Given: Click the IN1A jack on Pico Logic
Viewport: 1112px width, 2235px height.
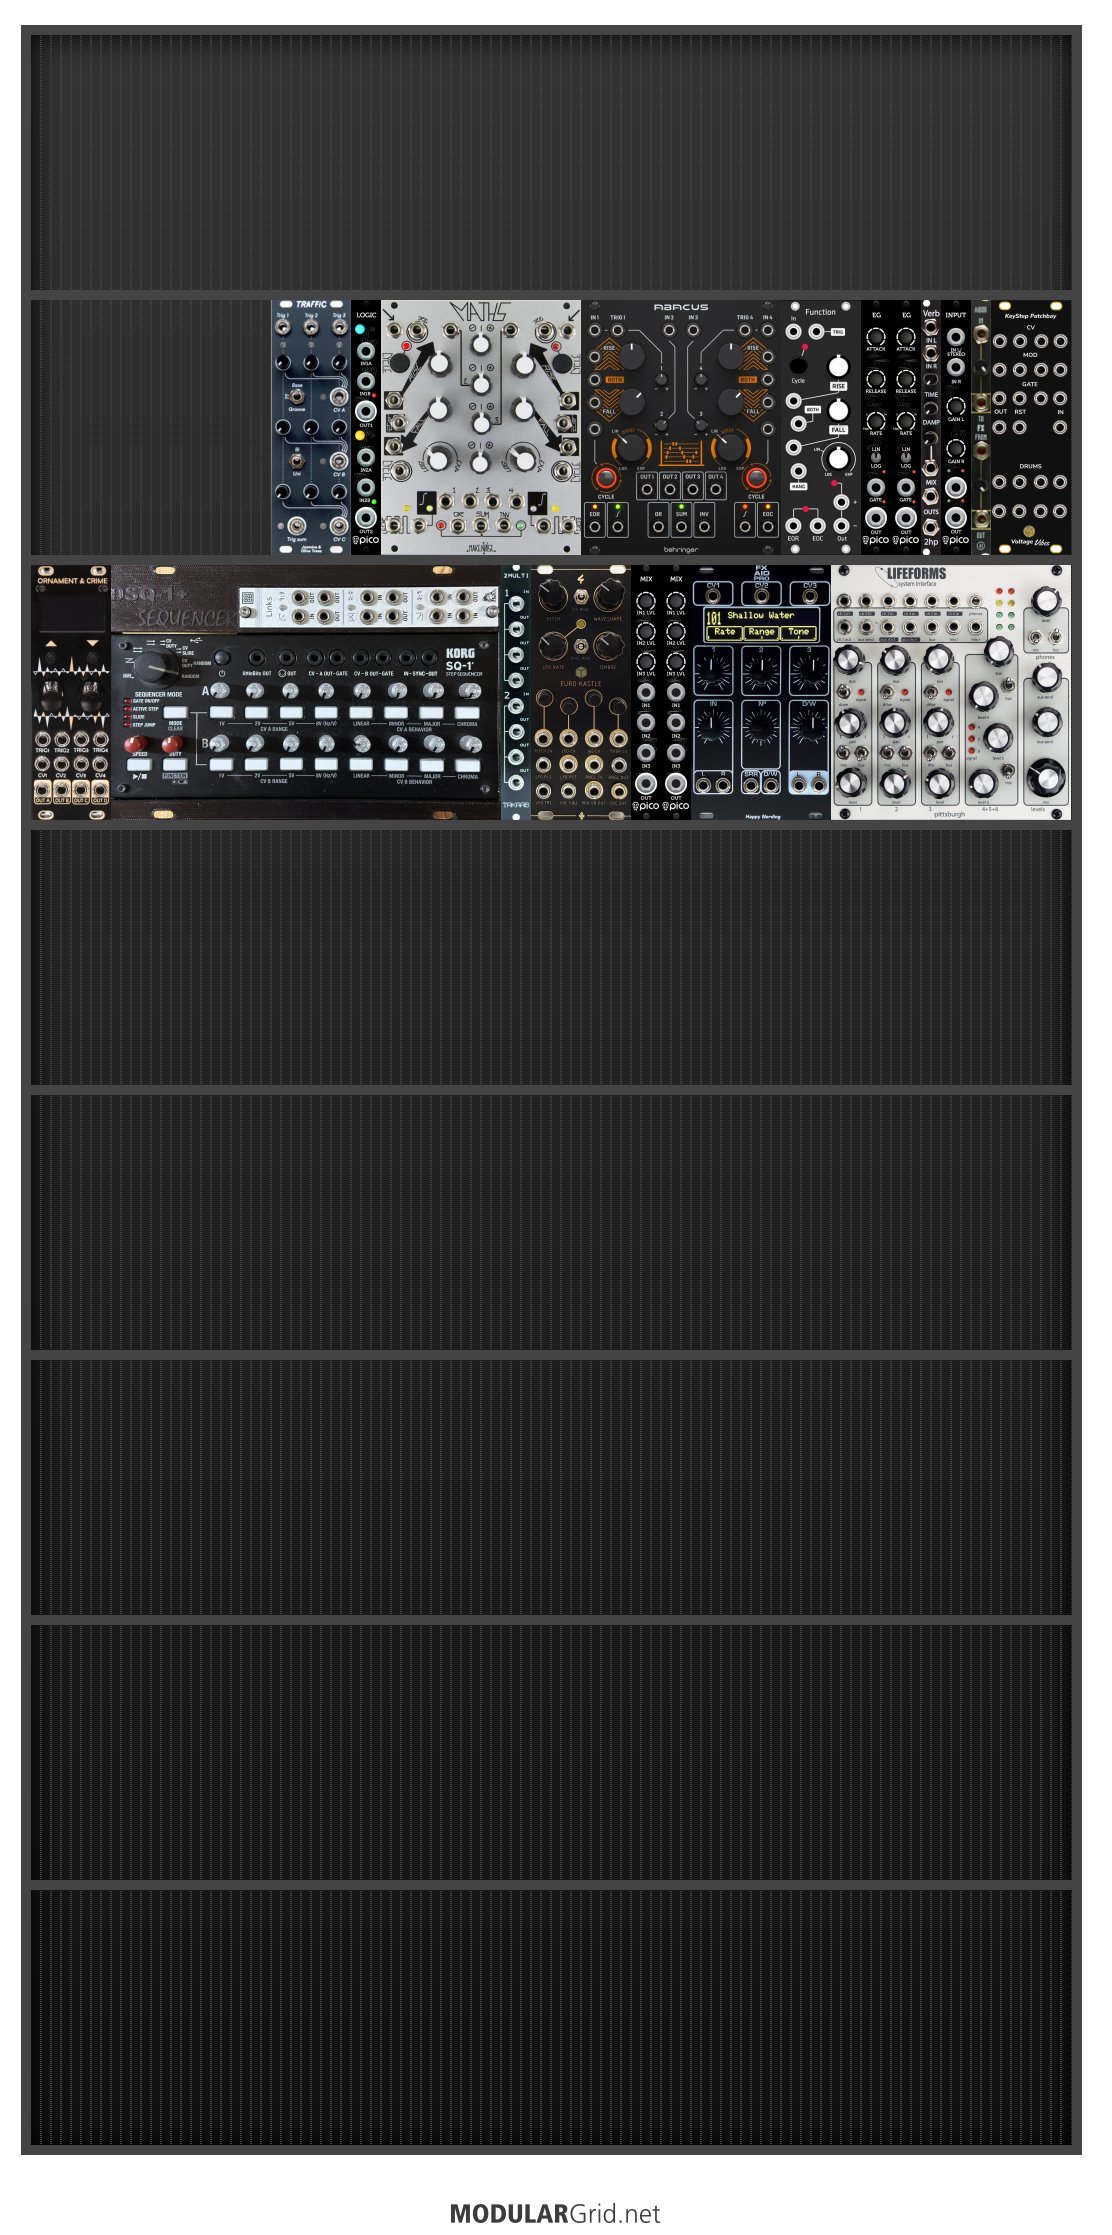Looking at the screenshot, I should (x=366, y=351).
